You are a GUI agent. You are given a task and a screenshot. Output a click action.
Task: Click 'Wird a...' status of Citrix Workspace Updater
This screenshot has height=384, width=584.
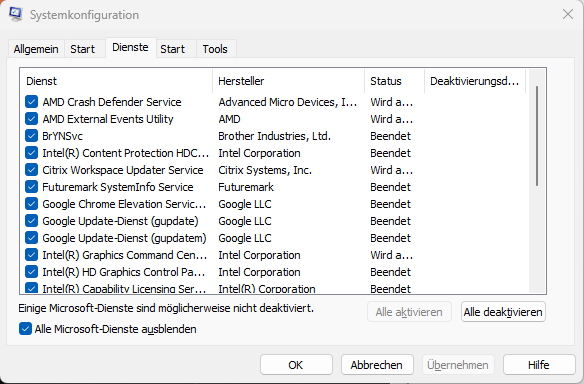click(x=391, y=170)
